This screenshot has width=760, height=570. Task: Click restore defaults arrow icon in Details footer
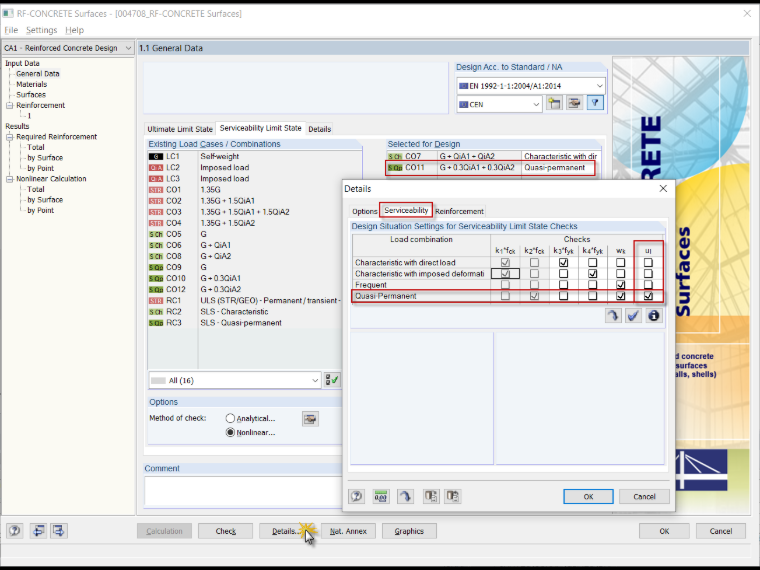coord(405,496)
